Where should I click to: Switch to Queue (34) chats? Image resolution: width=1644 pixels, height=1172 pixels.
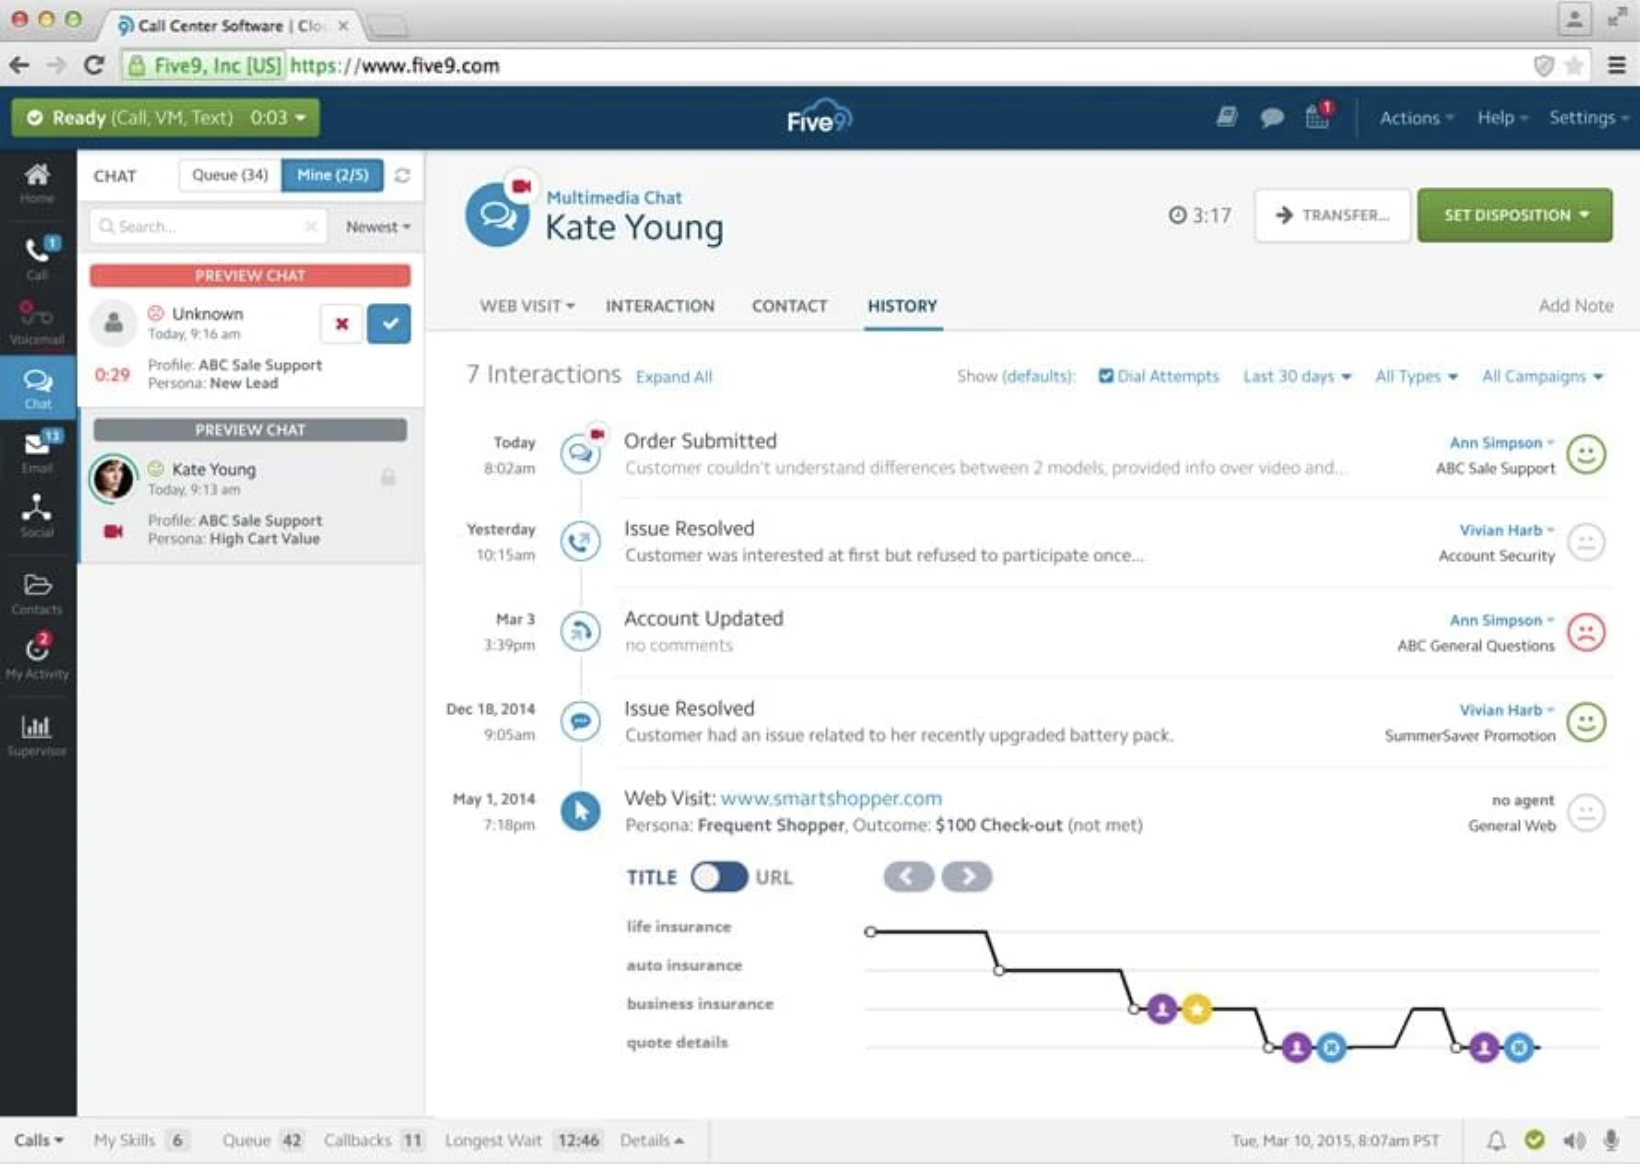[230, 176]
